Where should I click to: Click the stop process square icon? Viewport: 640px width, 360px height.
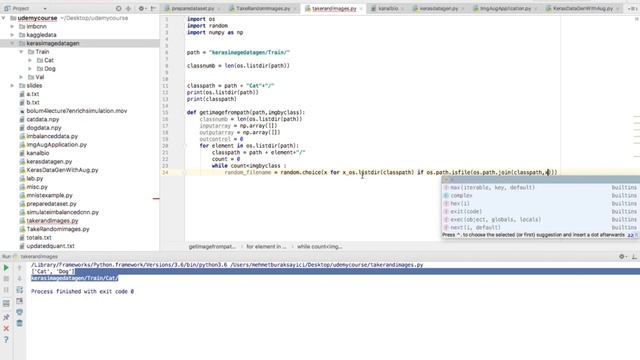pos(6,279)
